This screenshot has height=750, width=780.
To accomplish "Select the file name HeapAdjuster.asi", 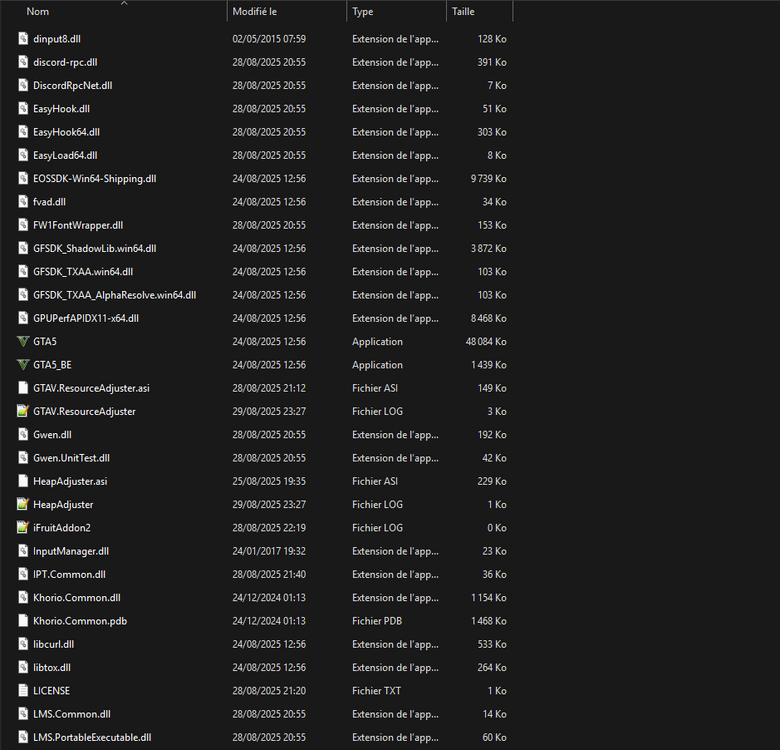I will click(70, 481).
